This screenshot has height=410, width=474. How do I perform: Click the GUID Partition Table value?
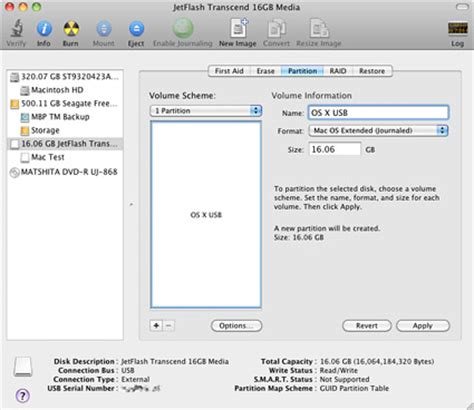pyautogui.click(x=354, y=389)
